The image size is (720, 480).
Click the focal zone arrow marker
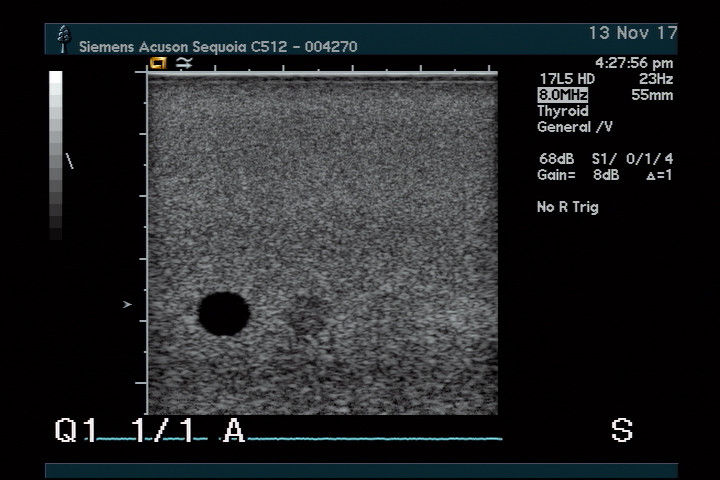pyautogui.click(x=127, y=304)
